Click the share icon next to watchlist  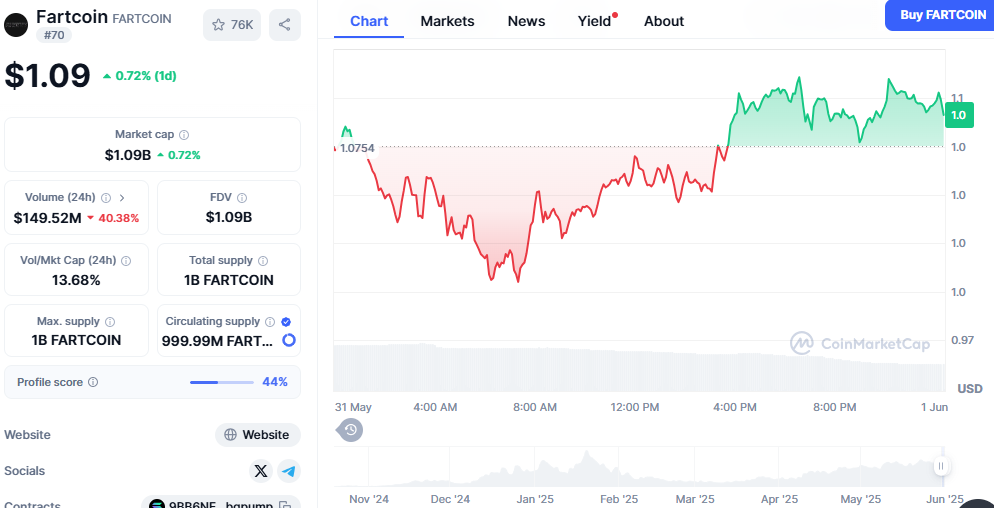[x=285, y=25]
